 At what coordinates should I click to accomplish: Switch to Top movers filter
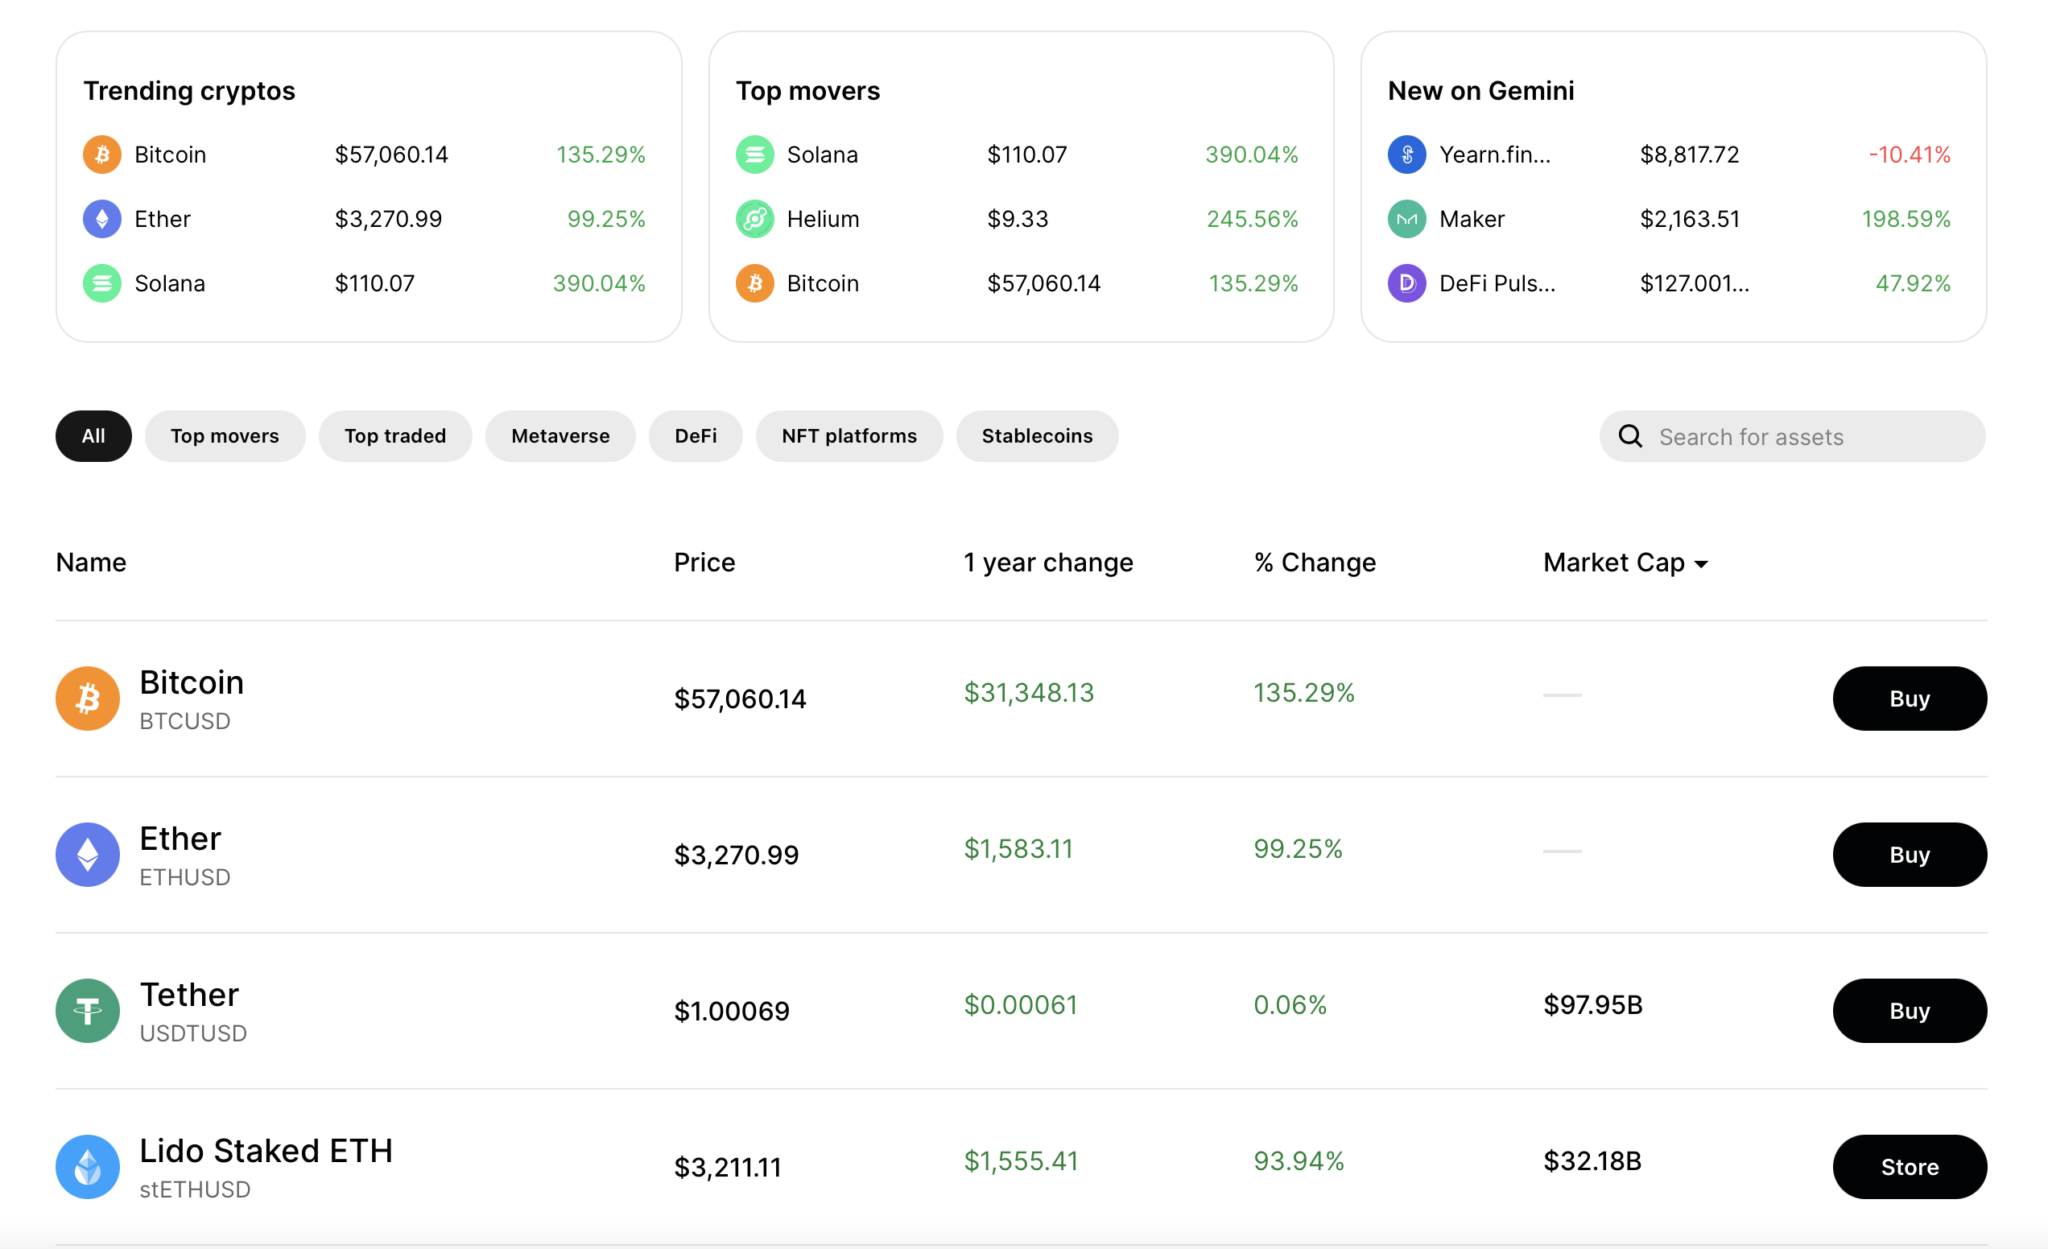tap(225, 436)
